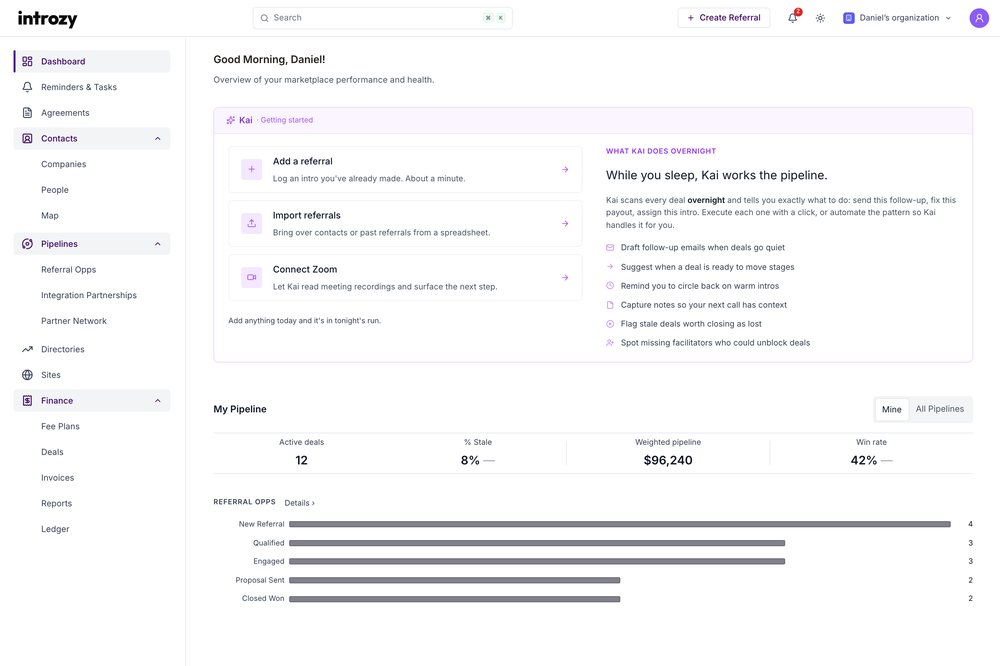The image size is (1000, 666).
Task: Click the Pipelines target icon
Action: point(27,244)
